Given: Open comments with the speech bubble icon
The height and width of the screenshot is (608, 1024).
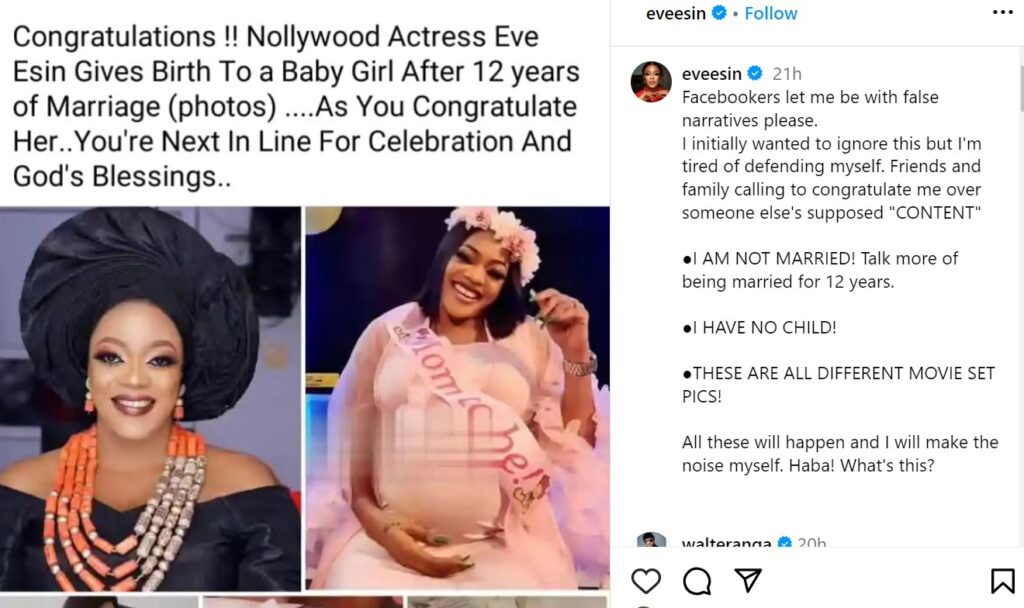Looking at the screenshot, I should [x=696, y=581].
